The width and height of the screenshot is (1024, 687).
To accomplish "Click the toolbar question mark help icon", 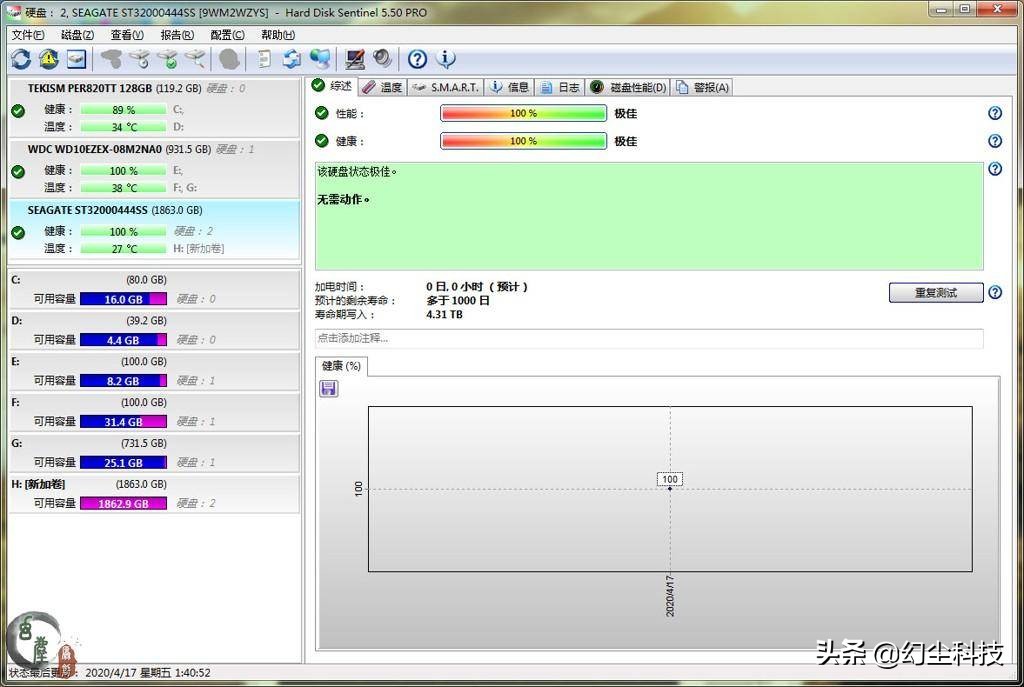I will [417, 59].
